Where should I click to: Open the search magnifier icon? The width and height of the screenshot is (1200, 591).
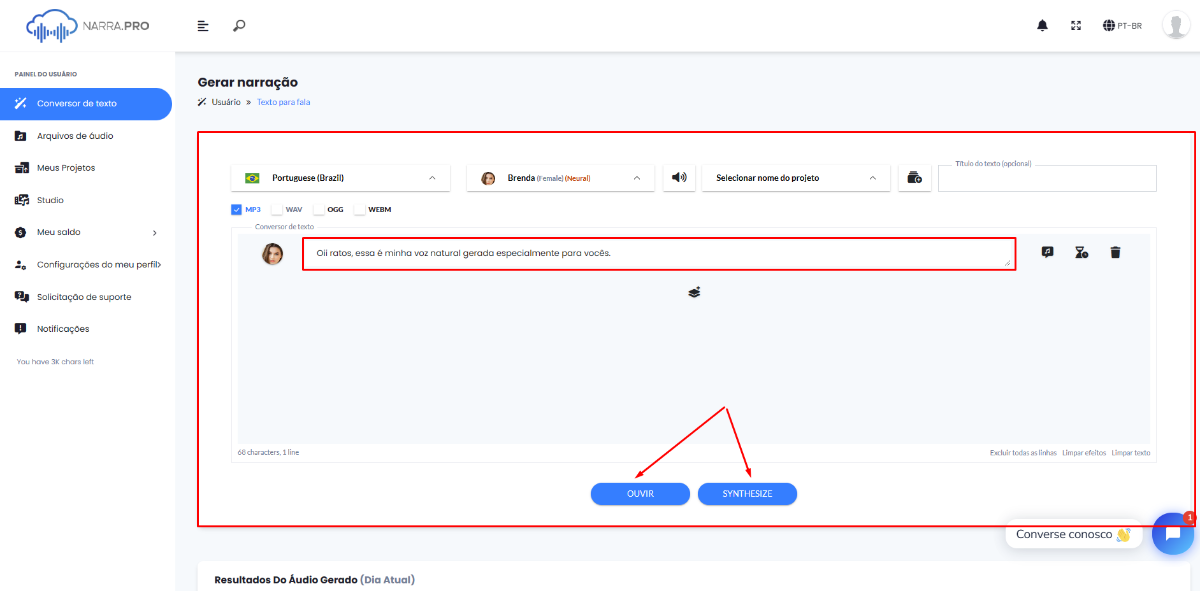[x=239, y=26]
